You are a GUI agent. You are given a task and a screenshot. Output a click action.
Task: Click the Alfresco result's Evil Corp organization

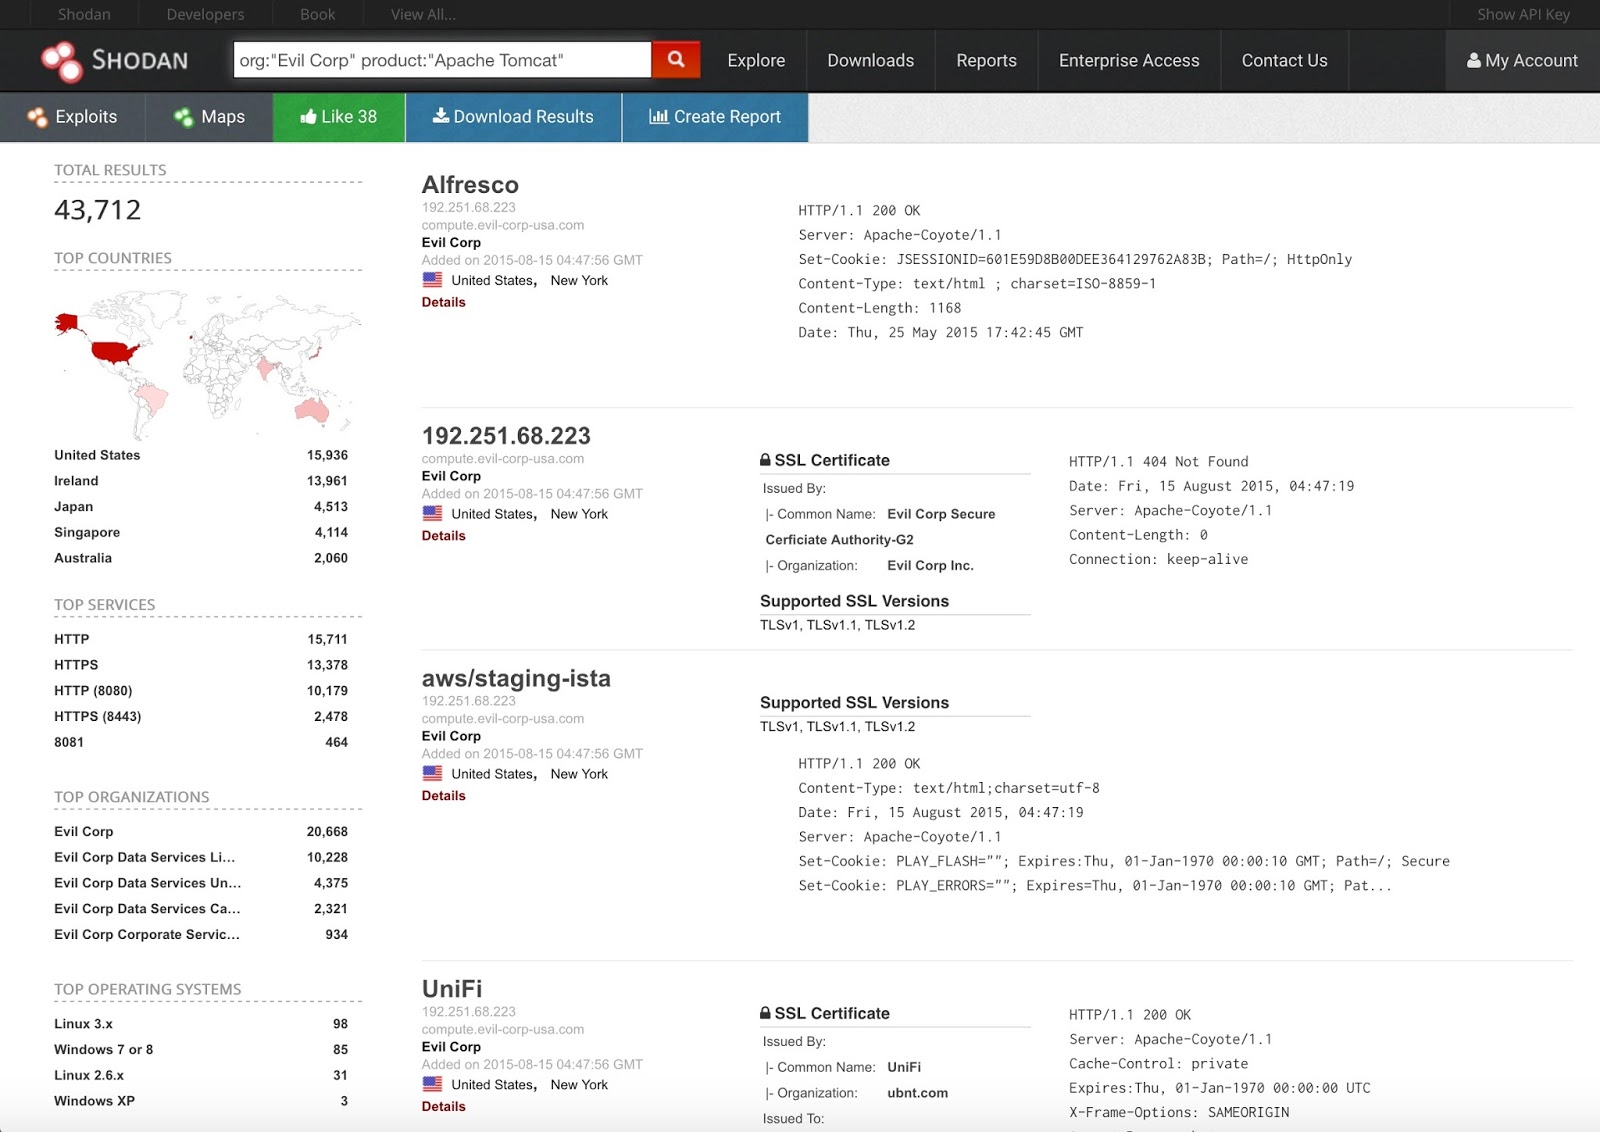tap(451, 242)
